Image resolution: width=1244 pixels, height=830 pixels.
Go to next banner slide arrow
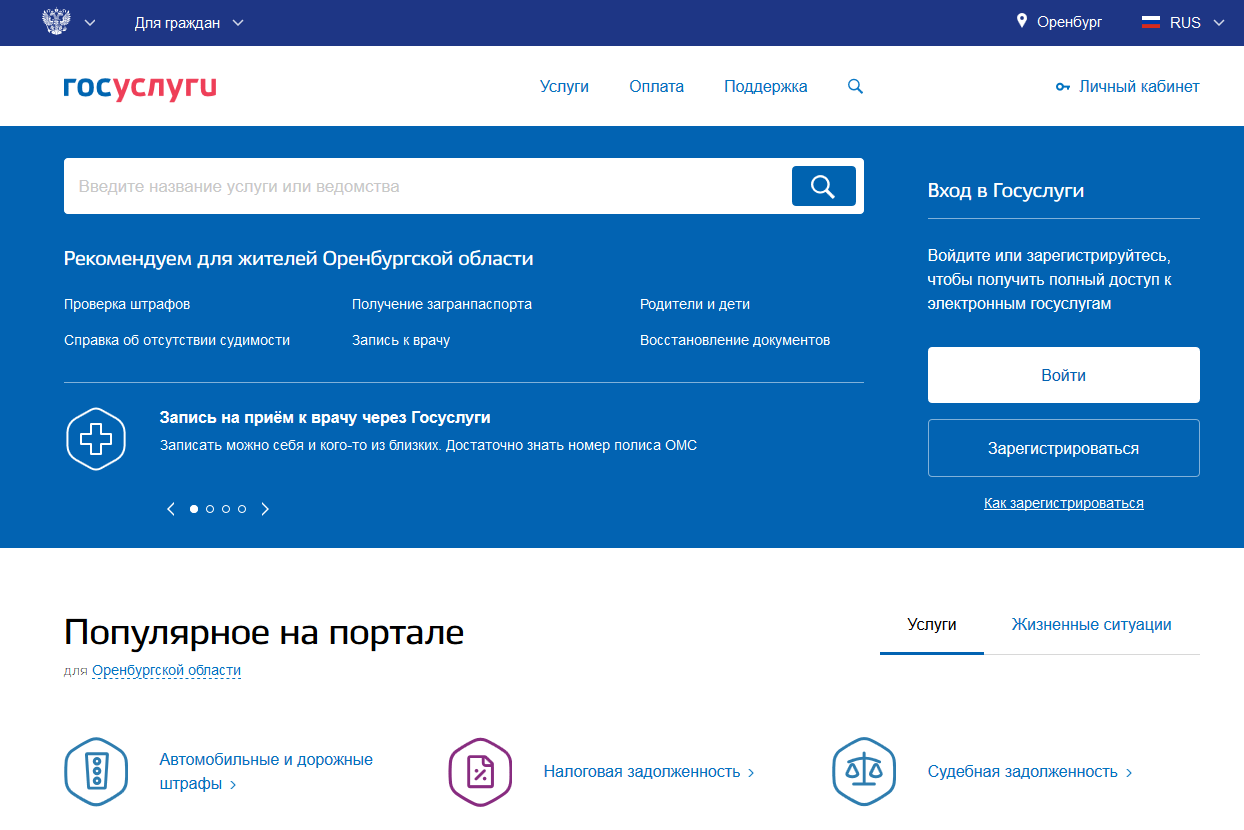[x=265, y=509]
